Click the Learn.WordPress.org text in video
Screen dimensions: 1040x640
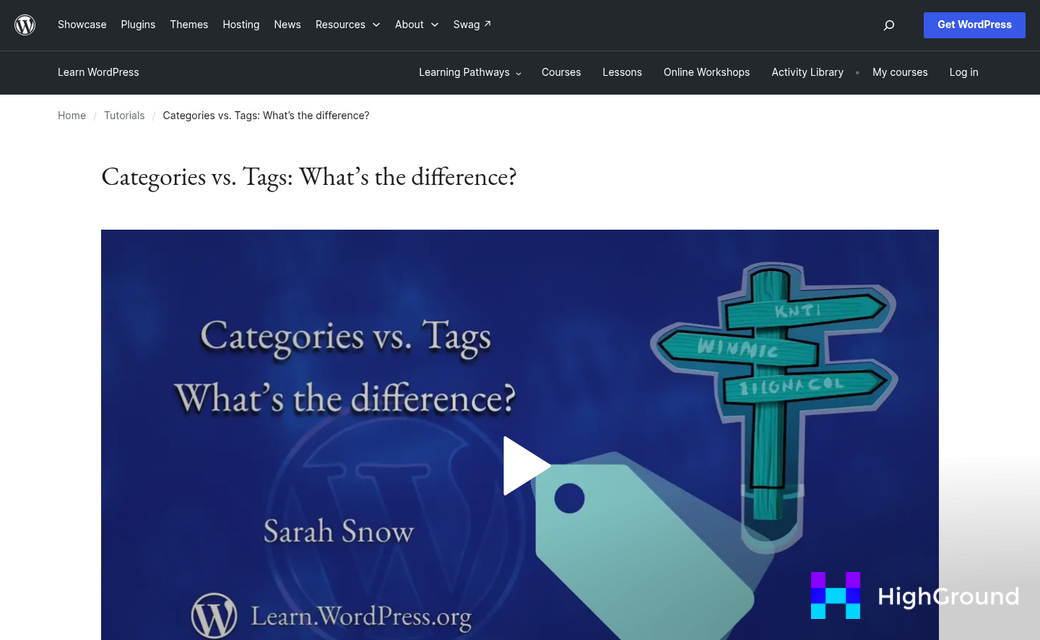coord(361,616)
